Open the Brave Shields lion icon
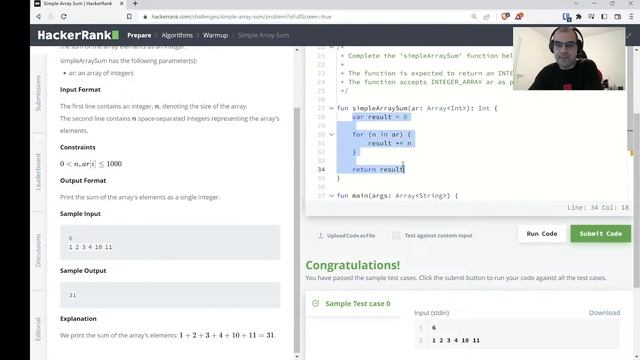Image resolution: width=640 pixels, height=360 pixels. coord(505,16)
